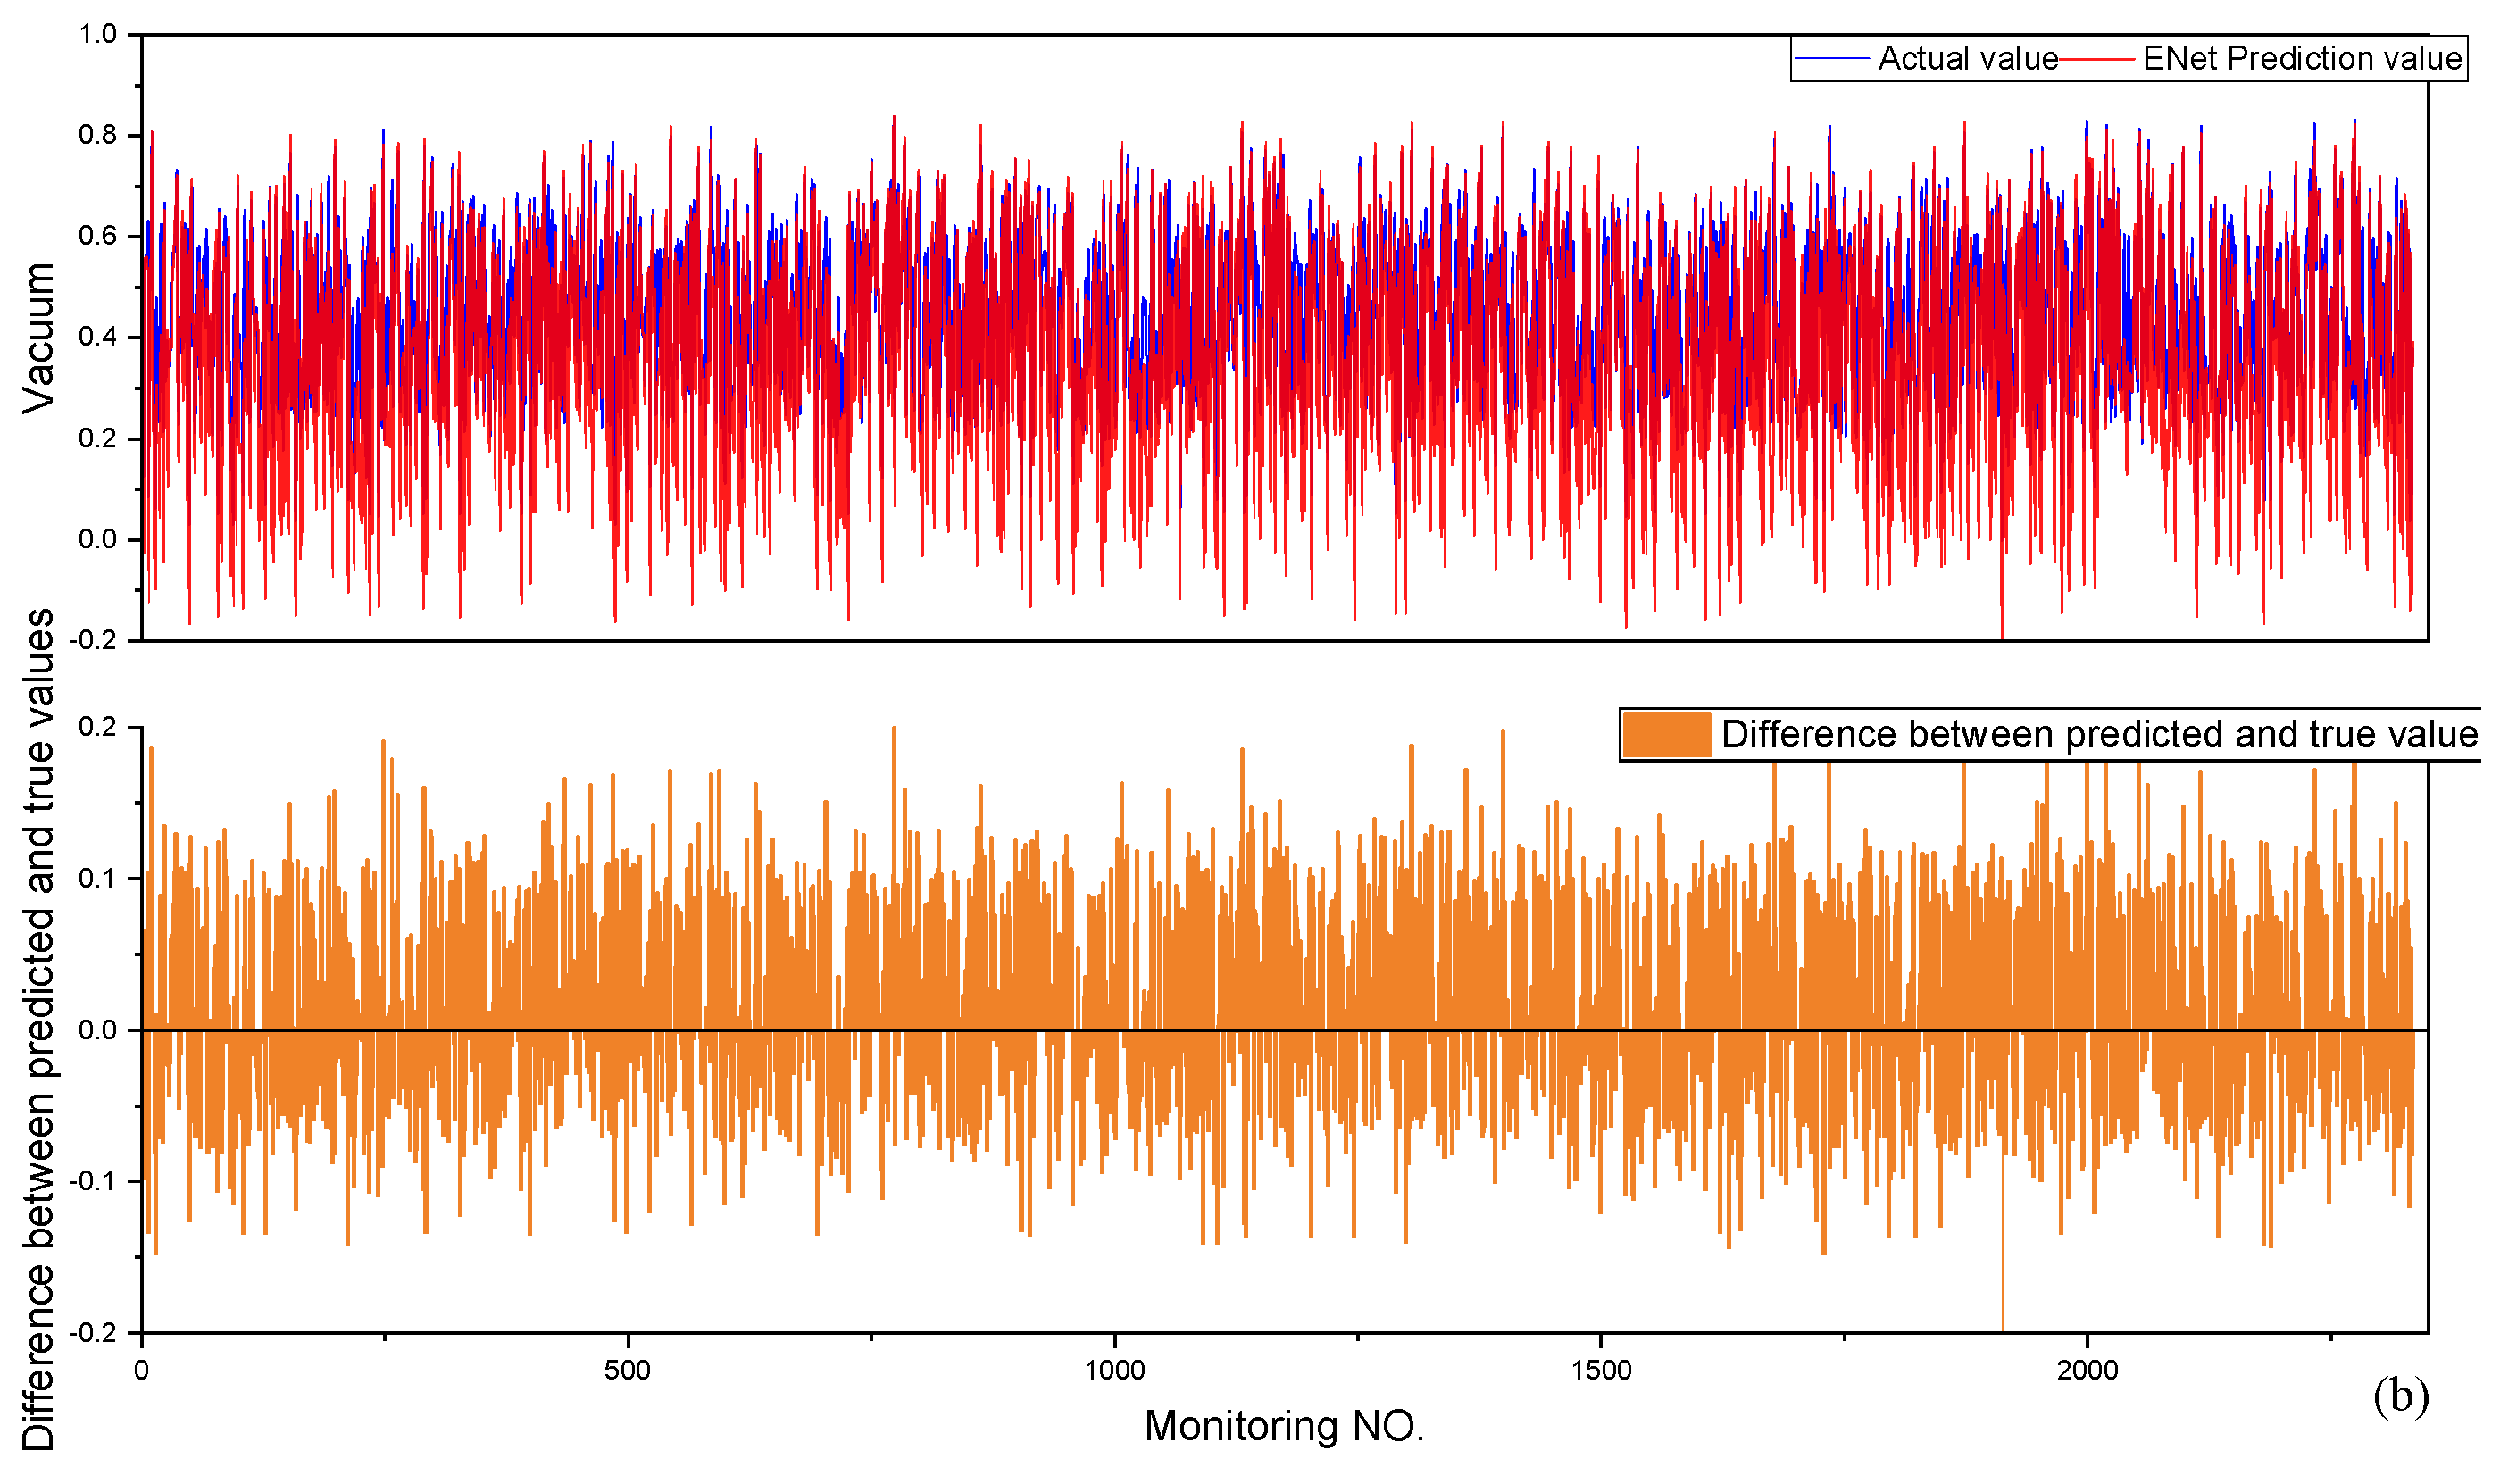Click the x-axis tick label 1000
This screenshot has width=2500, height=1484.
click(1114, 1371)
